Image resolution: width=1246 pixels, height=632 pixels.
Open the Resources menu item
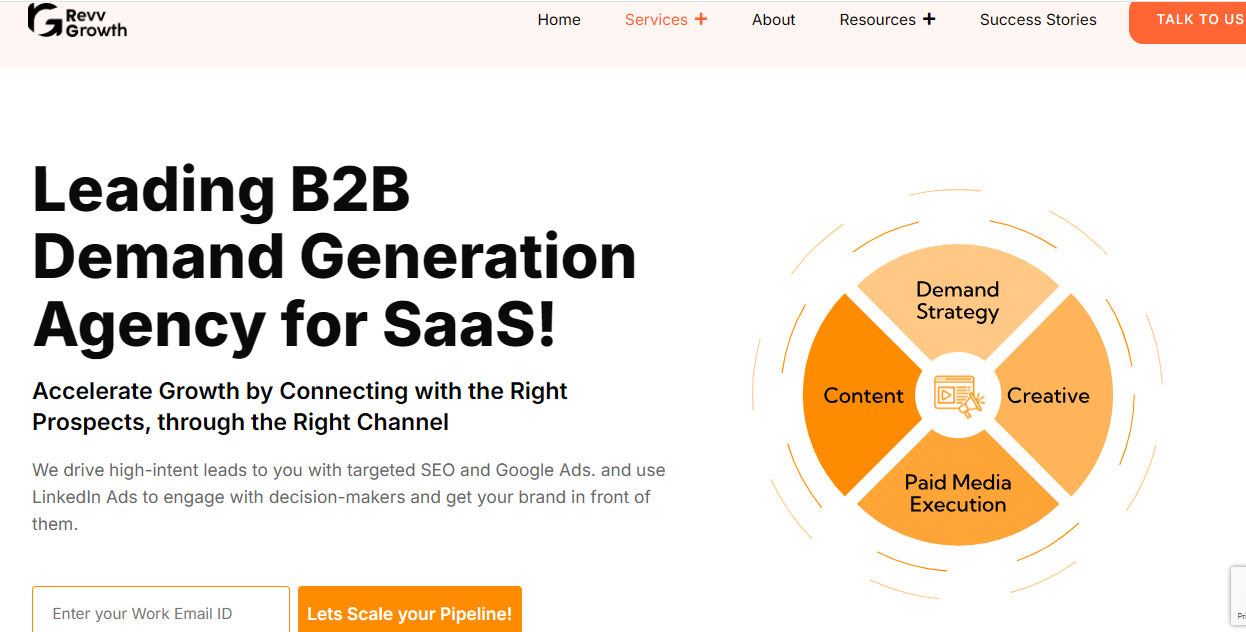(877, 20)
